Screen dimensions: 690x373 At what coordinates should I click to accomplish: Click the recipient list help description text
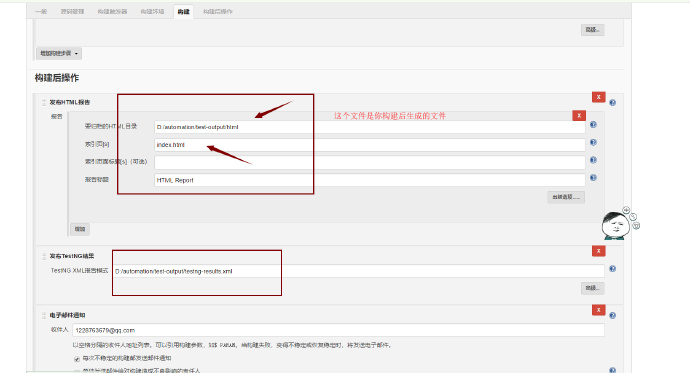(232, 345)
